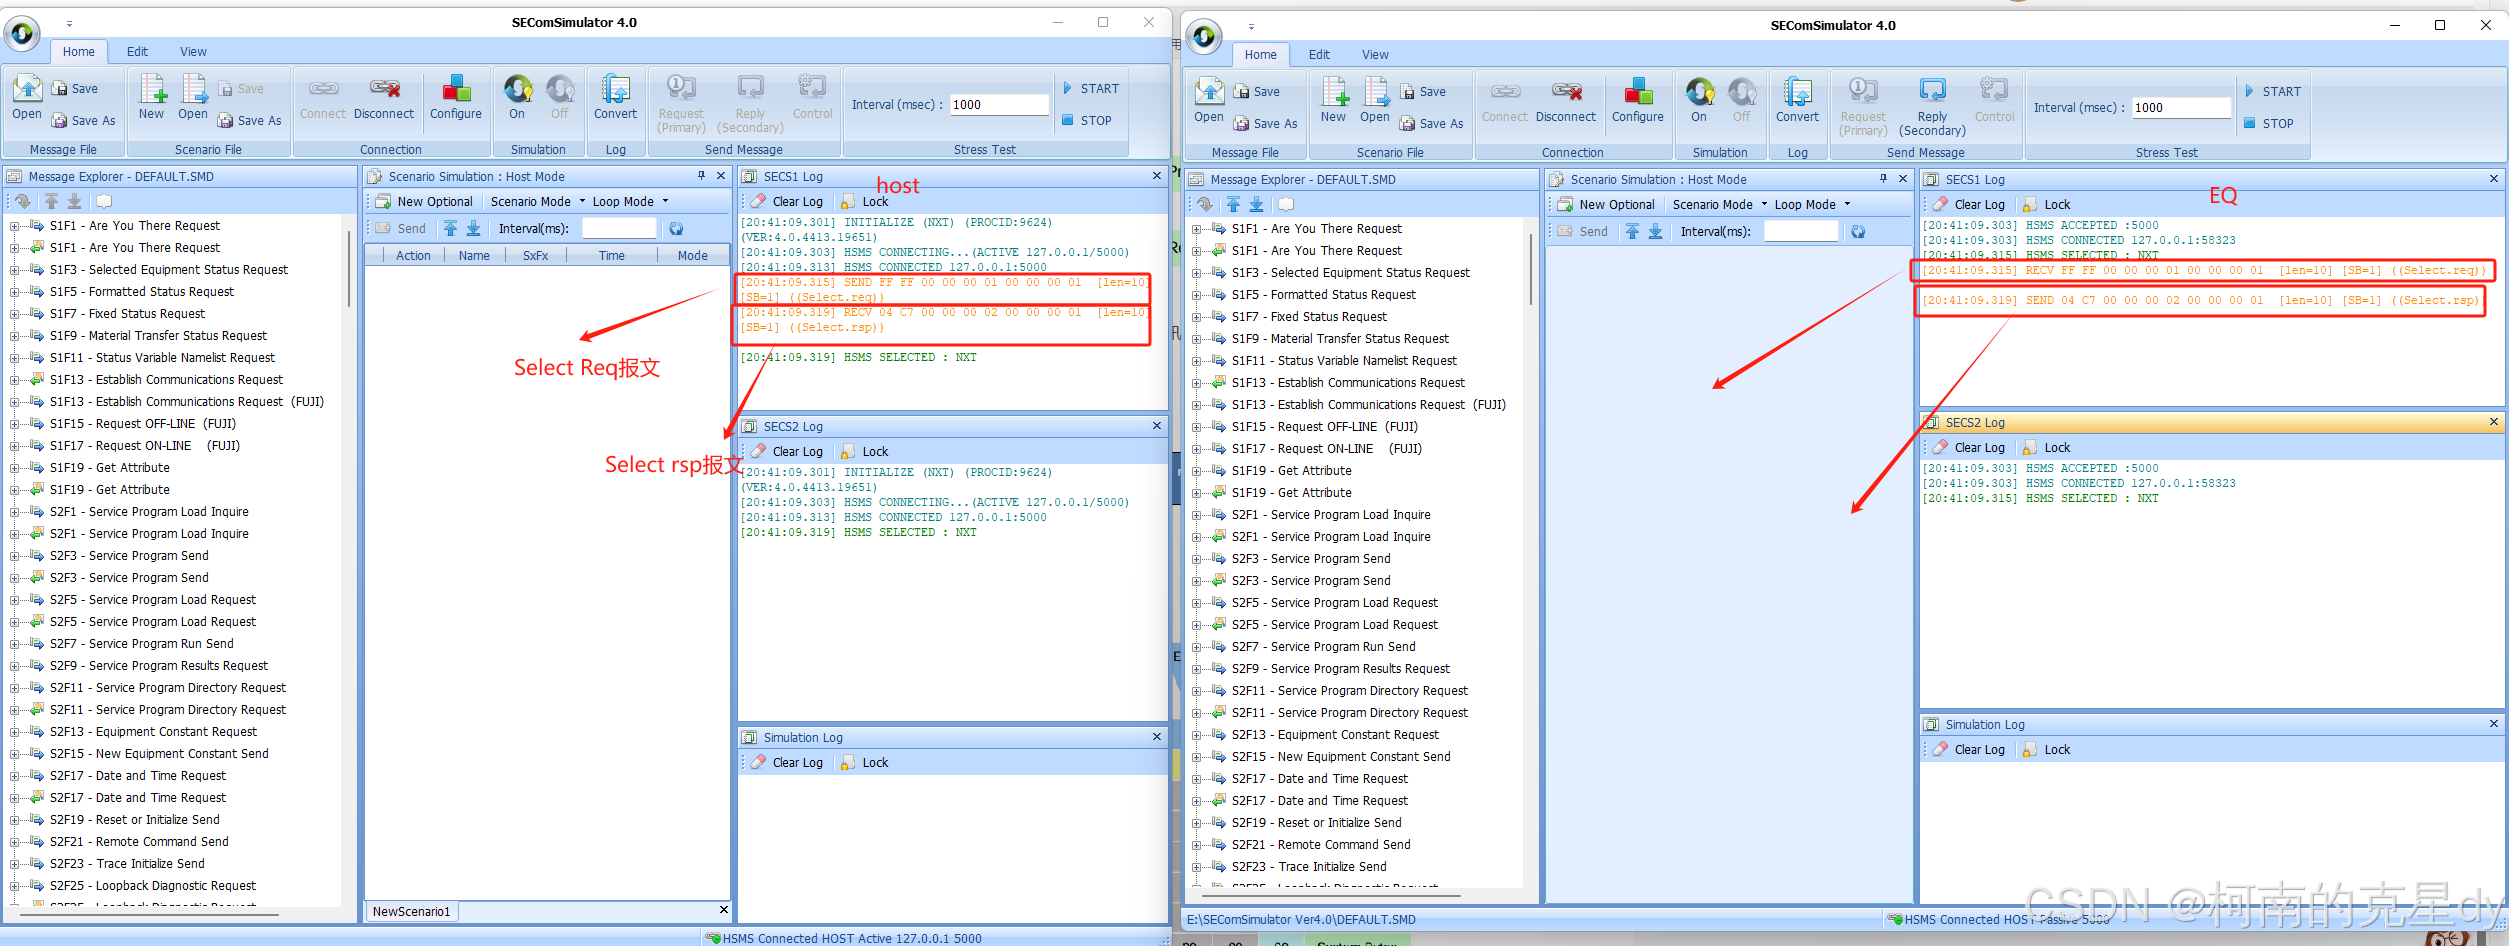Lock the SECS2 Log in left window

pos(865,451)
